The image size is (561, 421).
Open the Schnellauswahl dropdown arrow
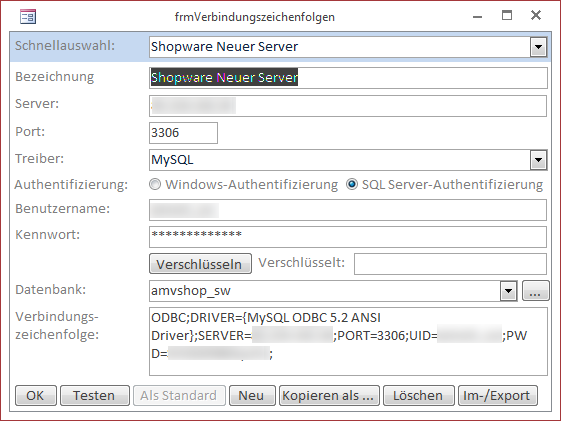click(538, 47)
